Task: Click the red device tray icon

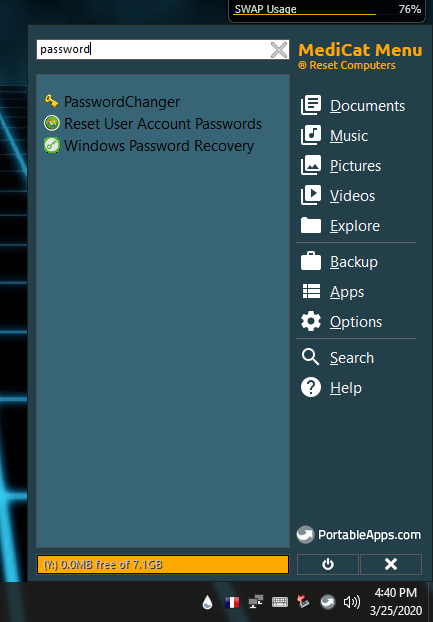Action: tap(304, 602)
